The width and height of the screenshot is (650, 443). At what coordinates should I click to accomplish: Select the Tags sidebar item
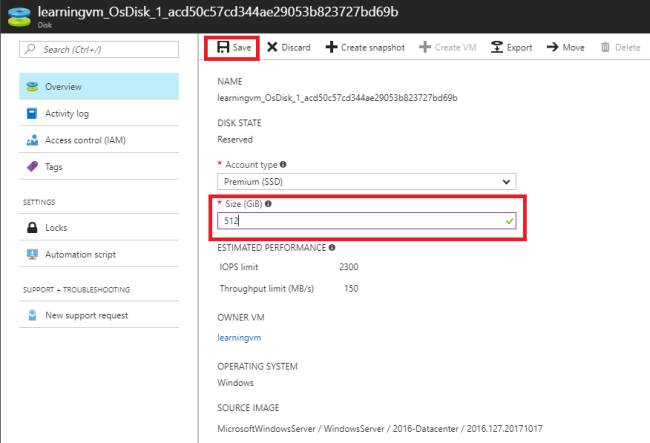point(54,166)
